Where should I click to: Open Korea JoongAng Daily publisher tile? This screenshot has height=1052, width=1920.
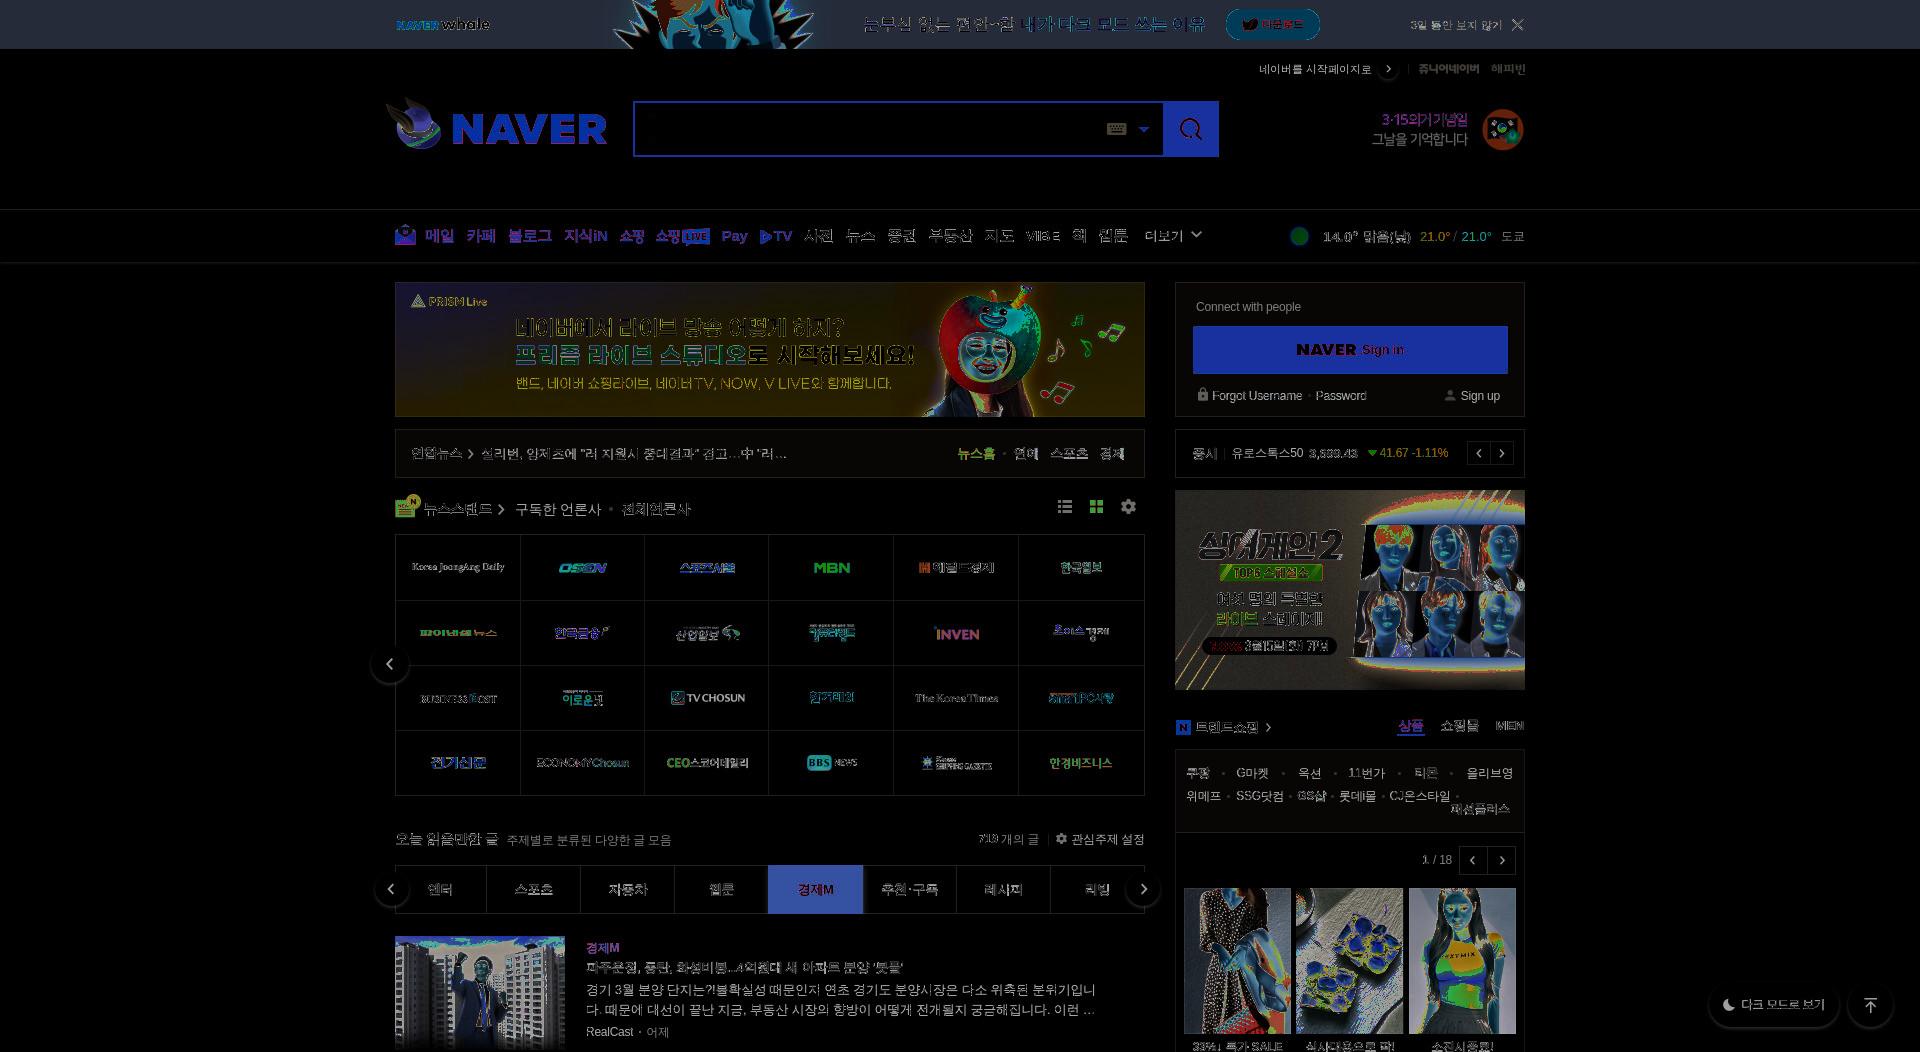pyautogui.click(x=458, y=567)
